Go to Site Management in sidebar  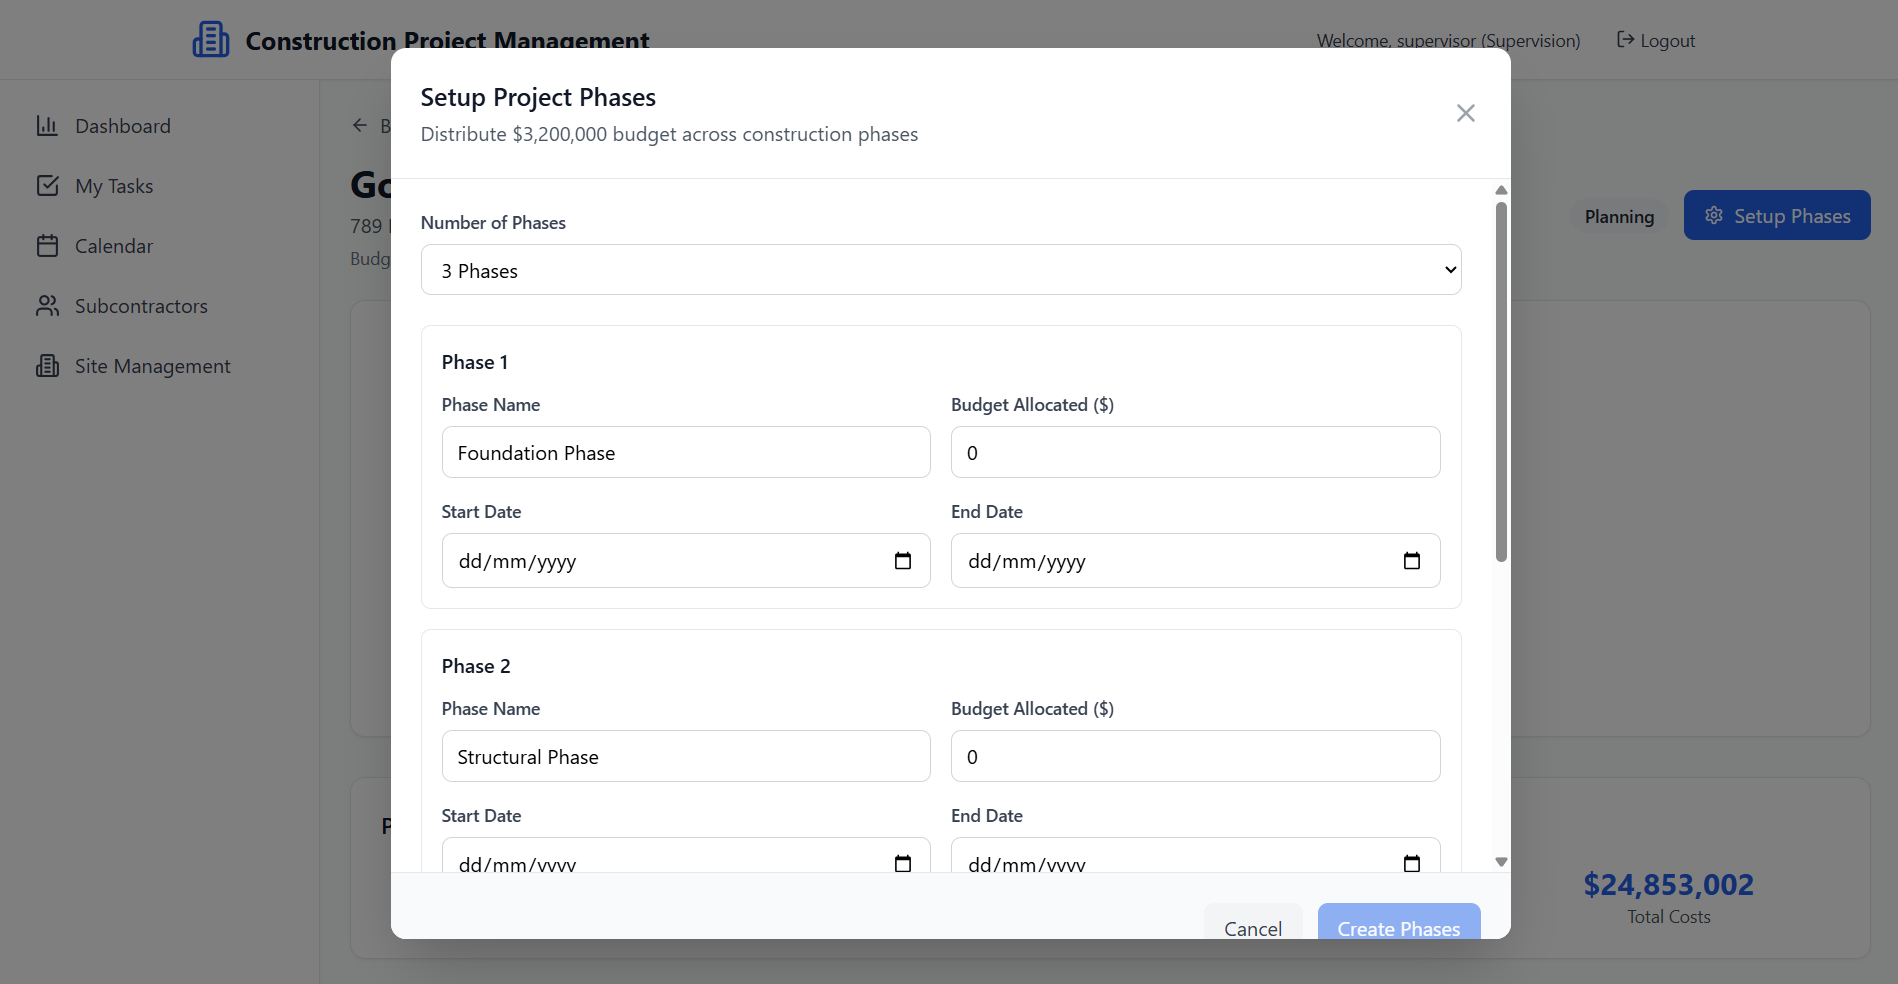[x=152, y=366]
